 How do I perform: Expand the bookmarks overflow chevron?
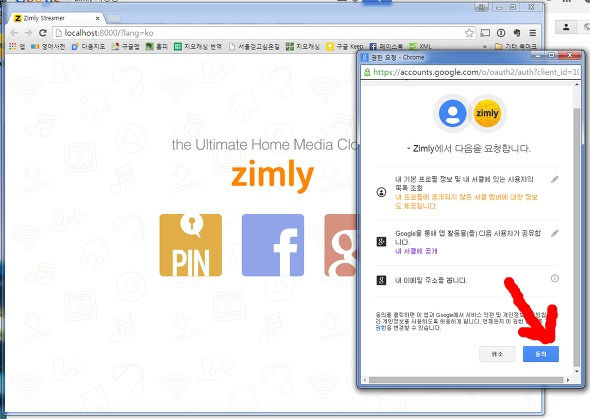coord(485,47)
